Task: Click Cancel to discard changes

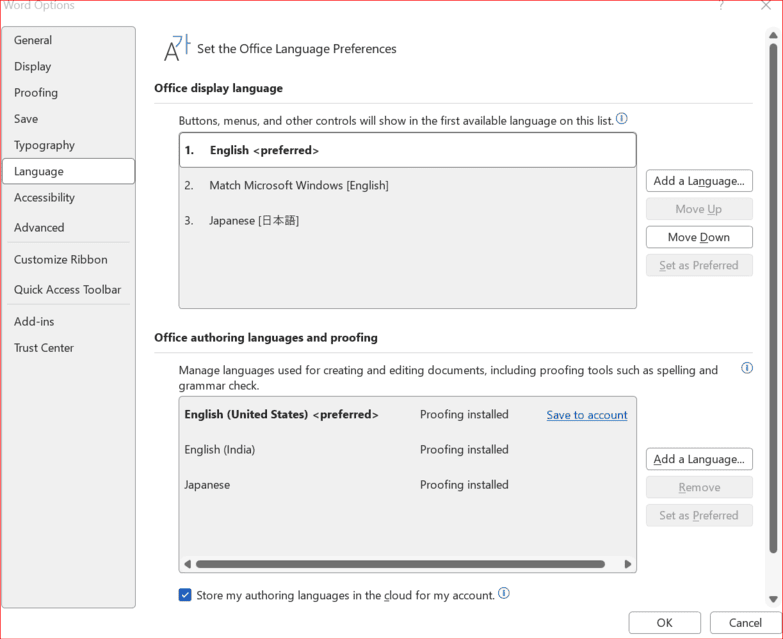Action: tap(745, 623)
